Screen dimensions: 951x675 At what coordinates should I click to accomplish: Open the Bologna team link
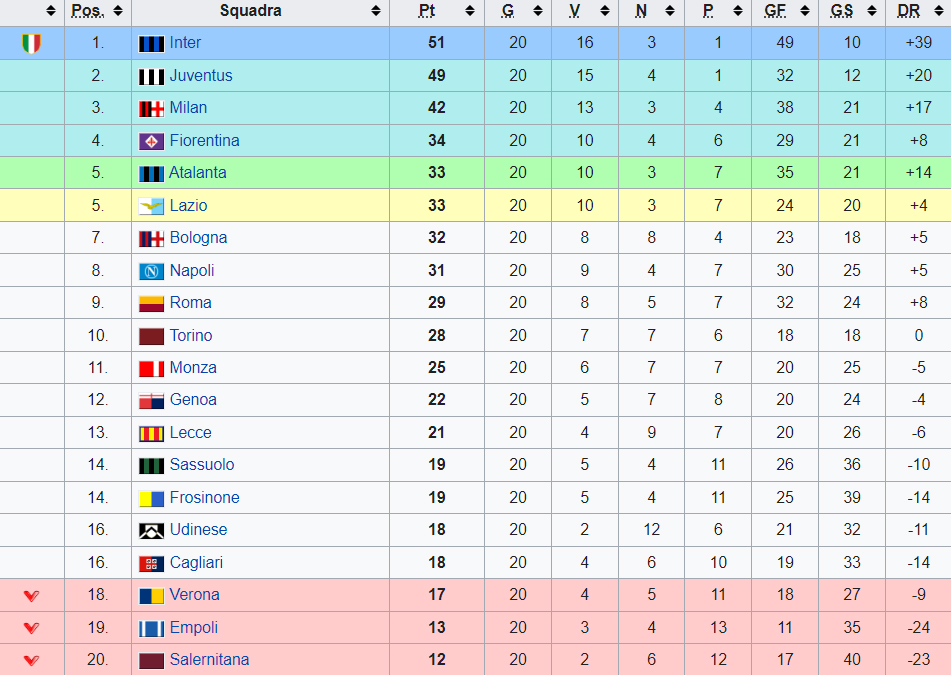[198, 238]
